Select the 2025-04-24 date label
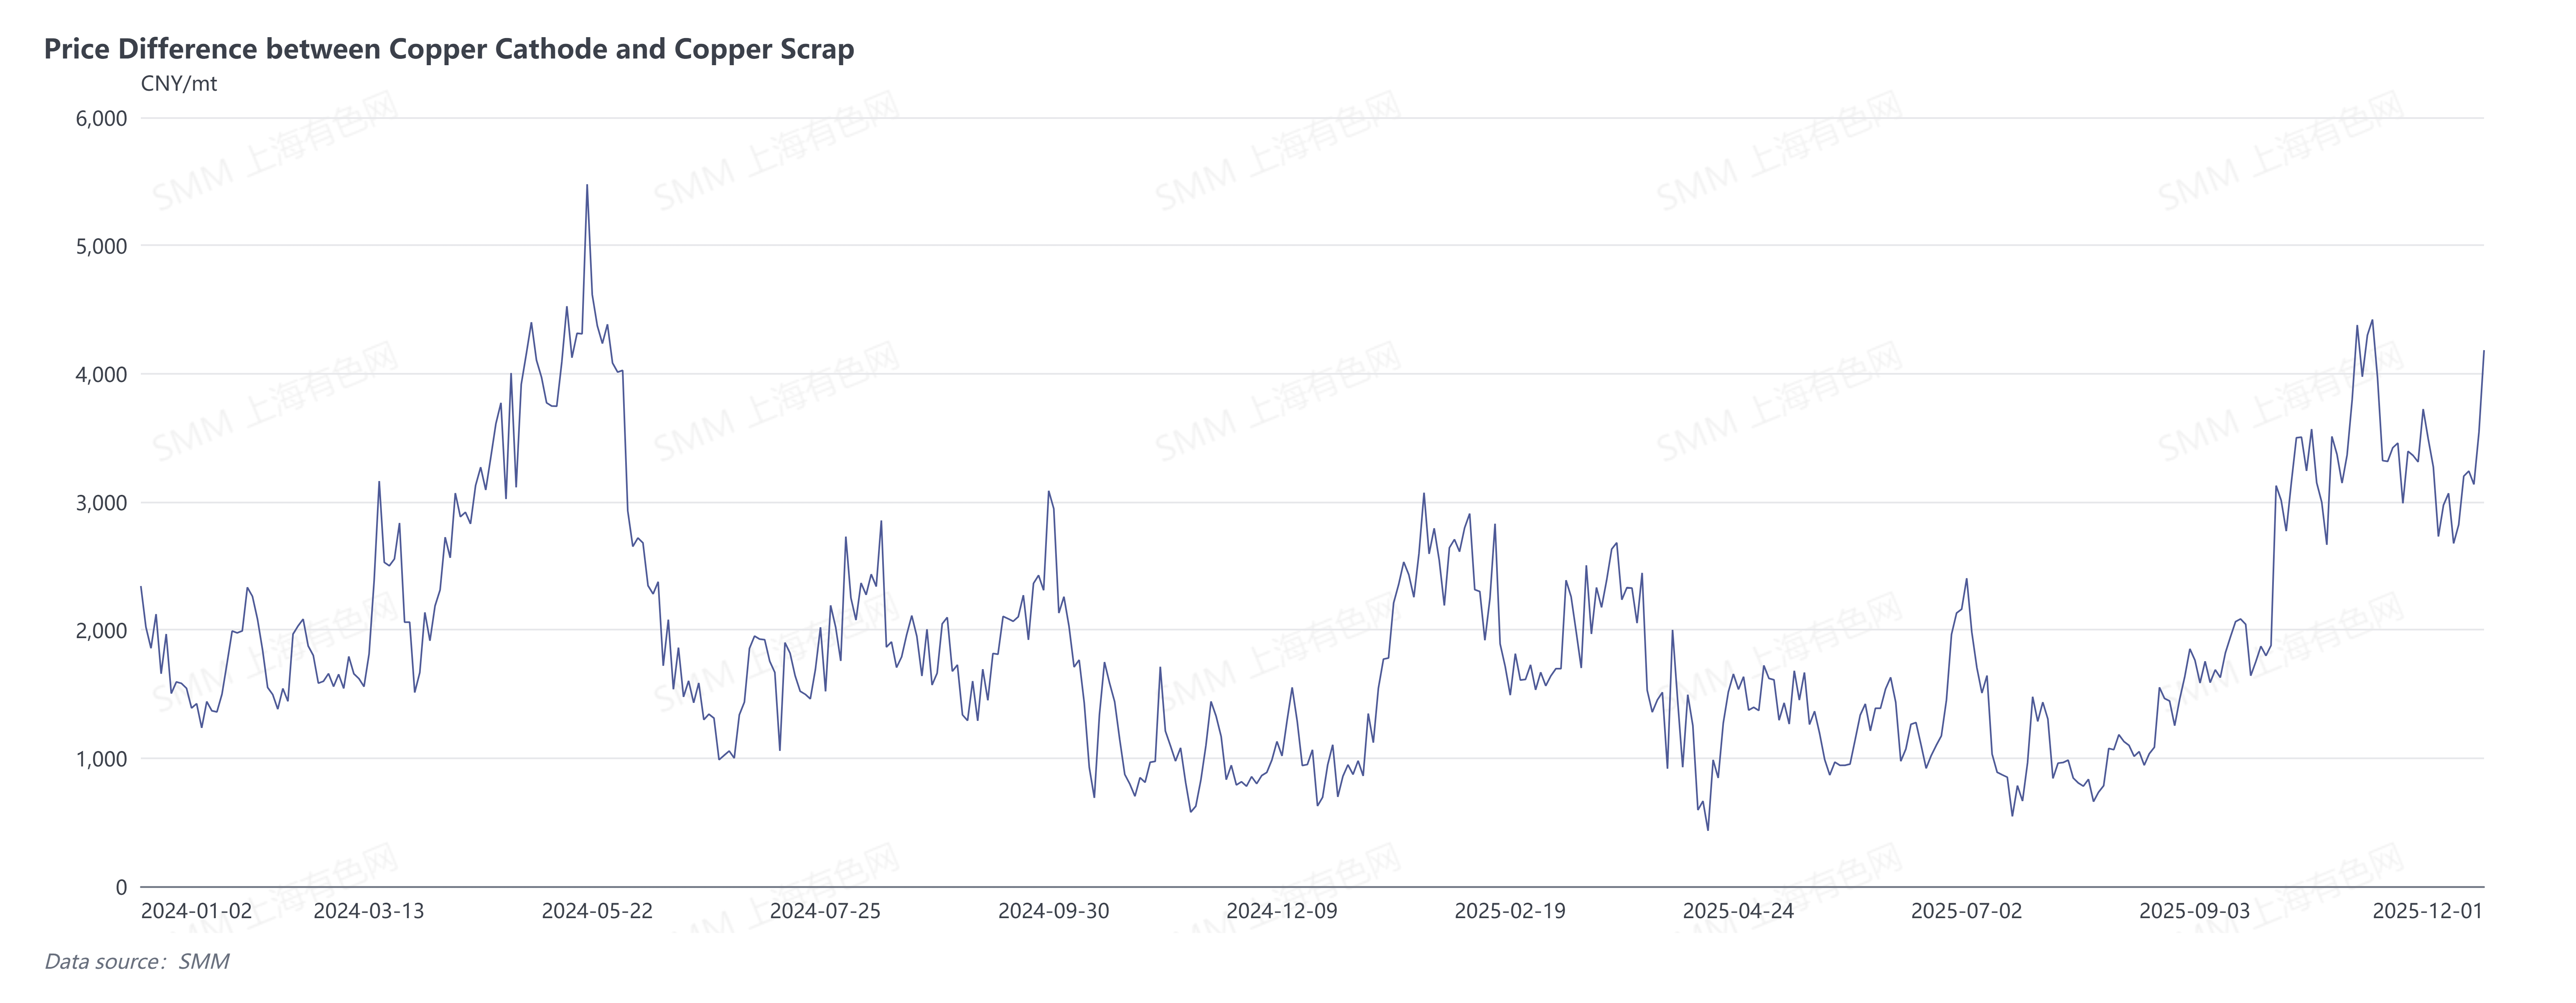 coord(1738,911)
